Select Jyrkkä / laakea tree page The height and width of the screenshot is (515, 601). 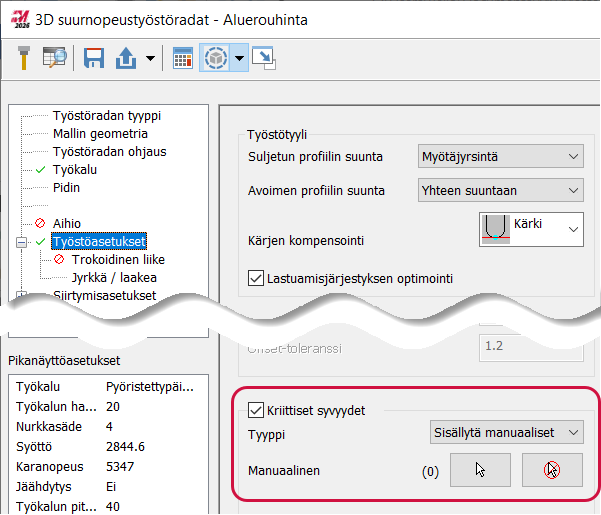(x=114, y=277)
